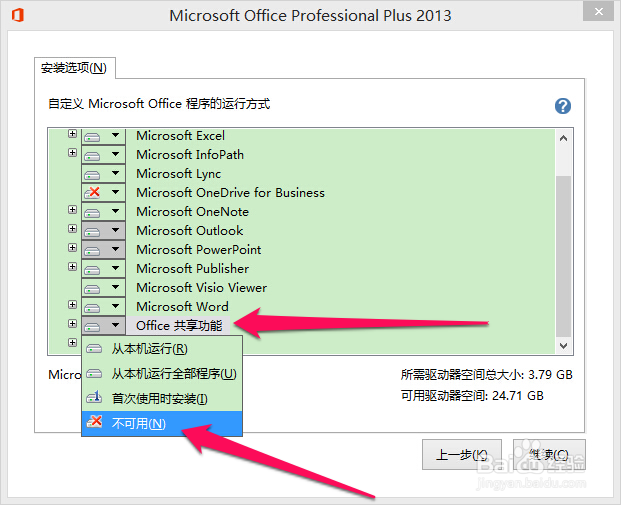
Task: Expand the Office 共享功能 tree node
Action: coord(72,324)
